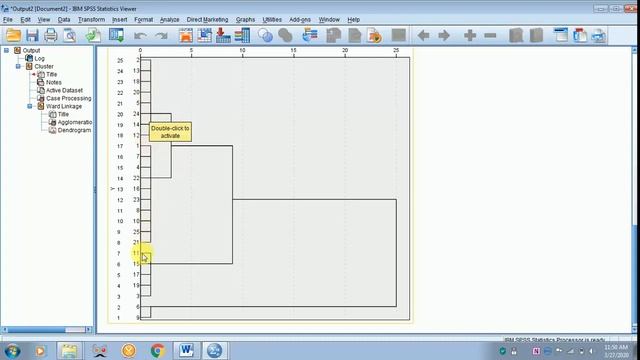Select Active Dataset in outline
This screenshot has height=360, width=640.
click(64, 90)
